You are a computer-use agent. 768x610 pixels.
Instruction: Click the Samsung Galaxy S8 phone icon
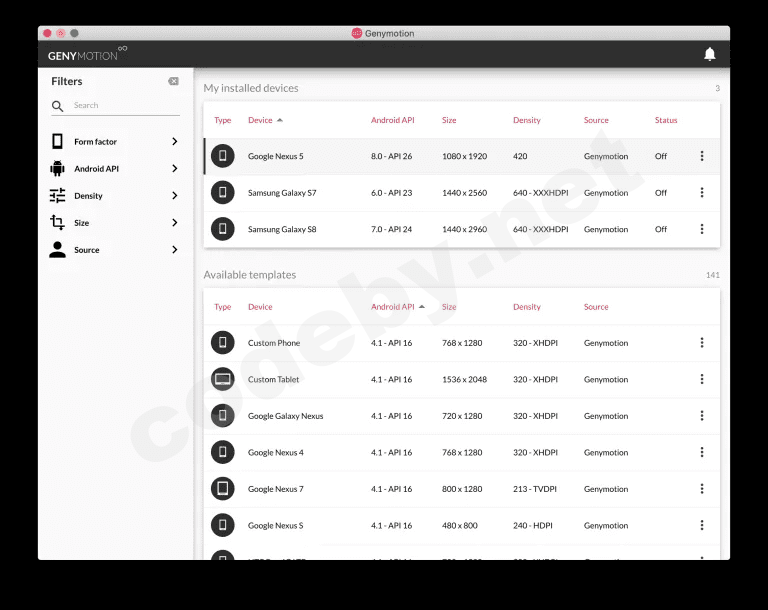(222, 229)
